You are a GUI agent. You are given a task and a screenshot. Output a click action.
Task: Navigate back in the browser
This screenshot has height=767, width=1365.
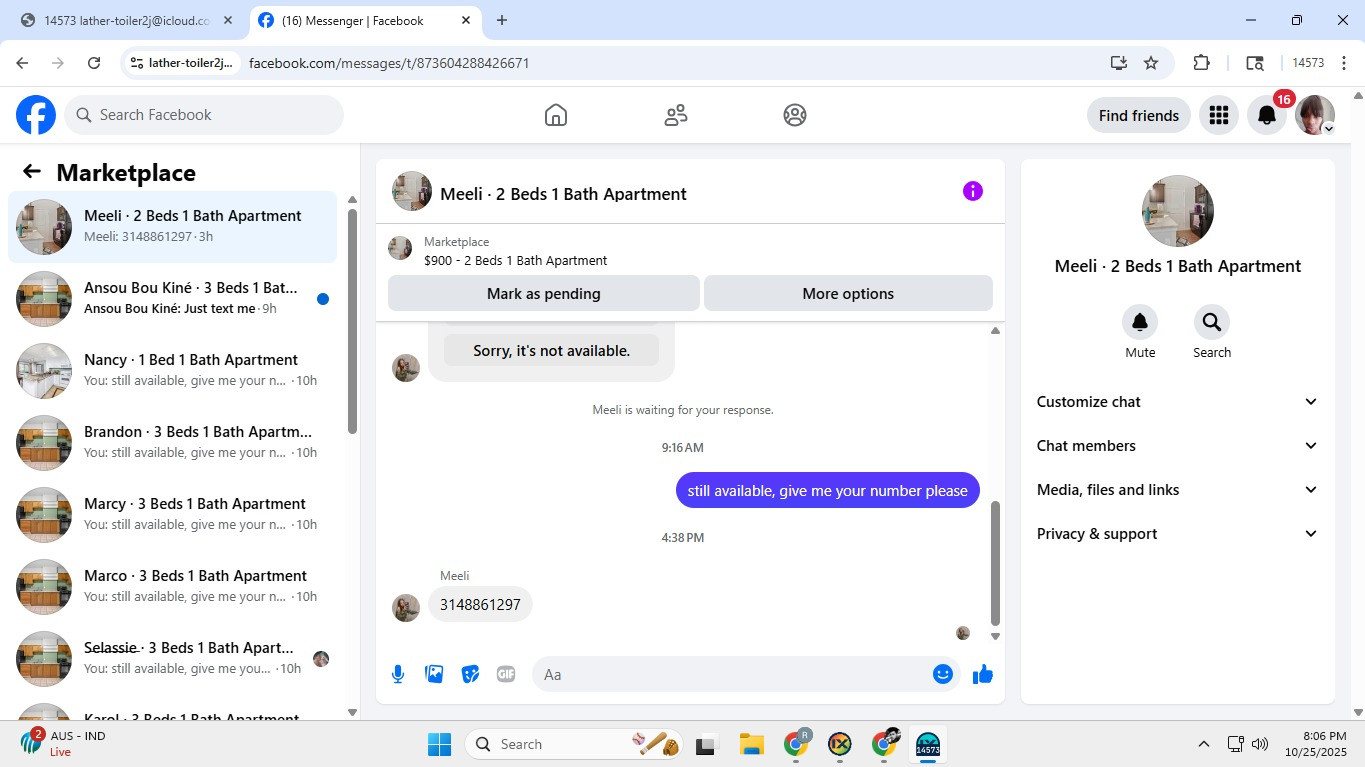coord(22,63)
